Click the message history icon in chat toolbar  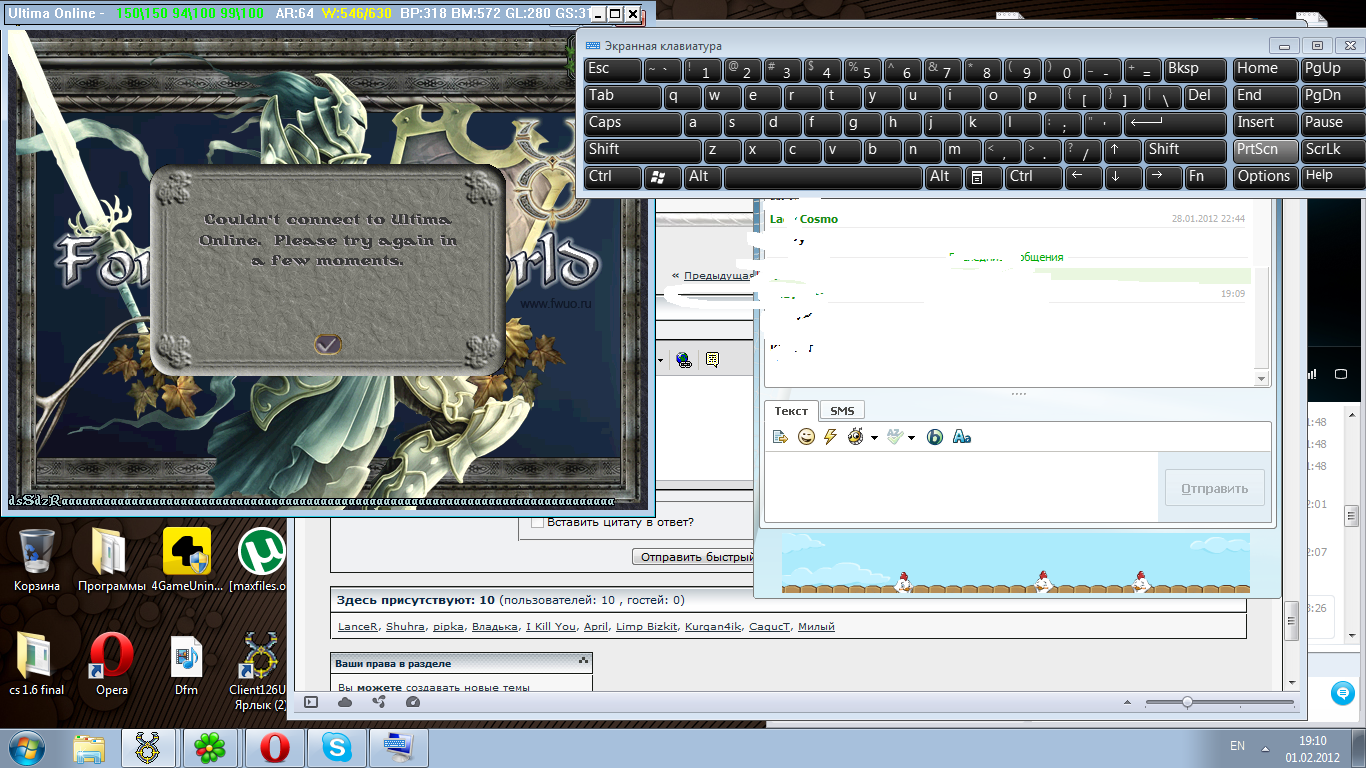[781, 437]
